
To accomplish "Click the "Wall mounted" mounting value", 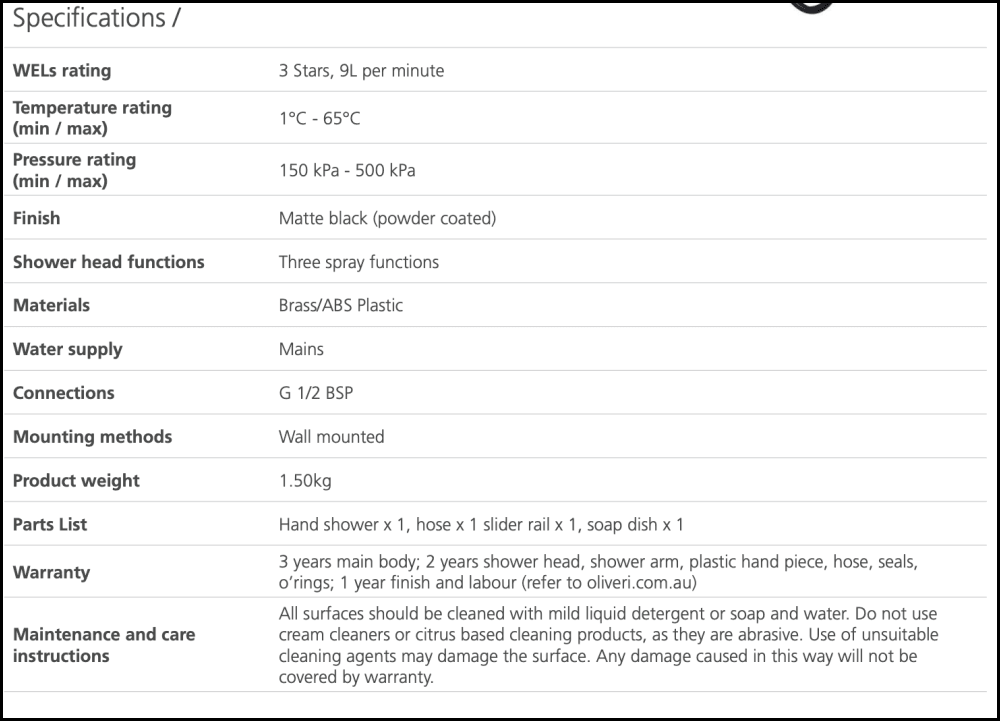I will pyautogui.click(x=331, y=437).
